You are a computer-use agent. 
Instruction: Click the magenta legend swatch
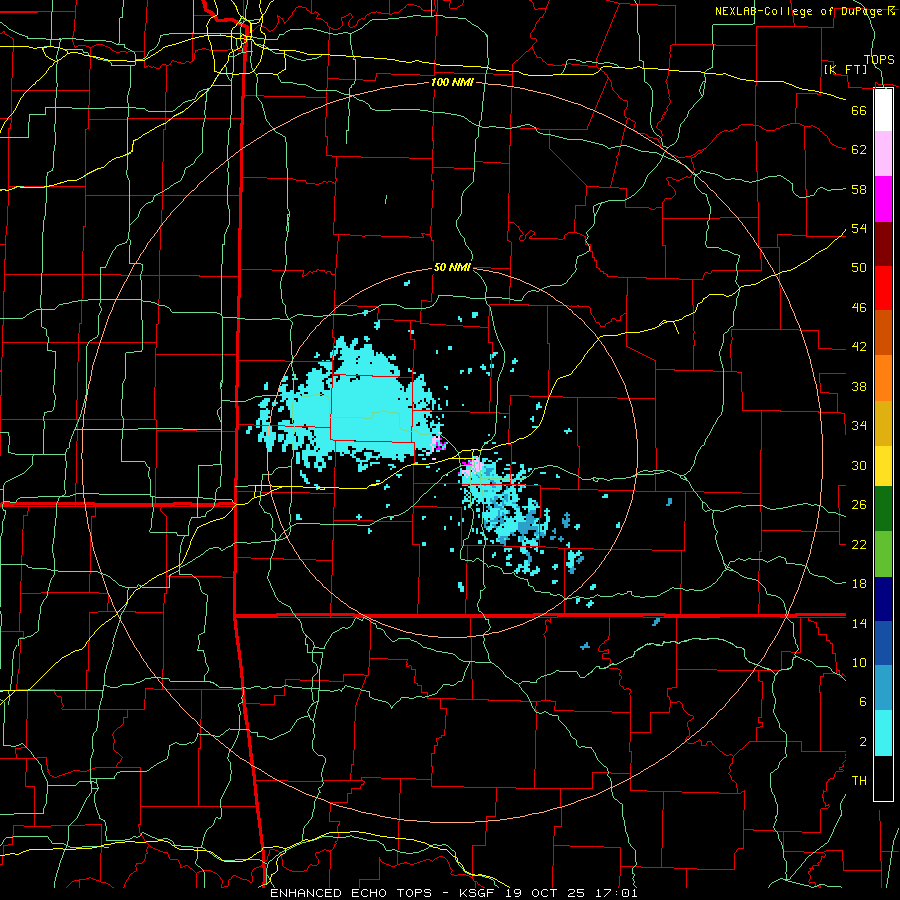(883, 199)
